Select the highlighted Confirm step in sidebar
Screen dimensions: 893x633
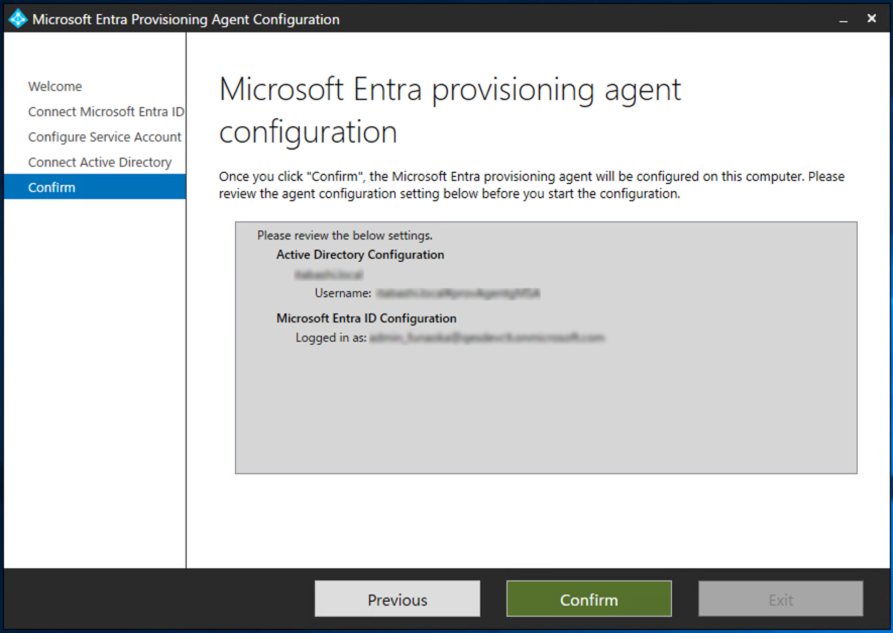(95, 187)
